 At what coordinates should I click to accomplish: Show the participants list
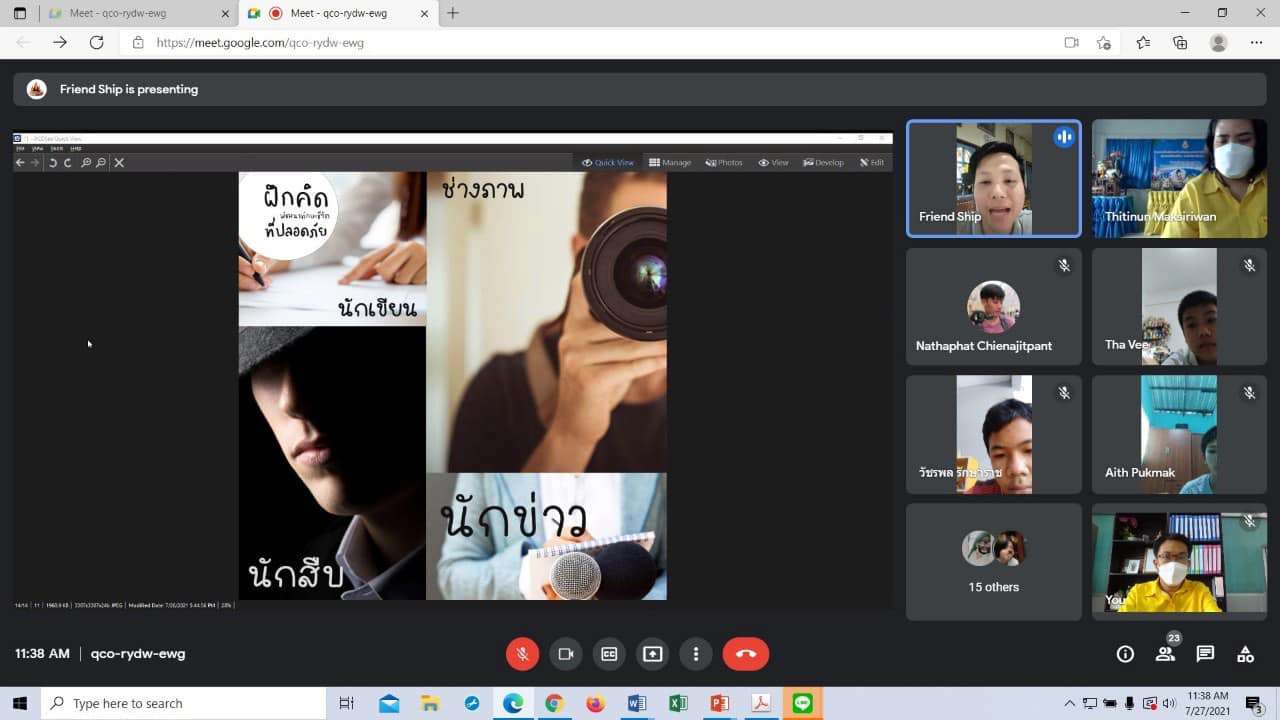[x=1165, y=654]
